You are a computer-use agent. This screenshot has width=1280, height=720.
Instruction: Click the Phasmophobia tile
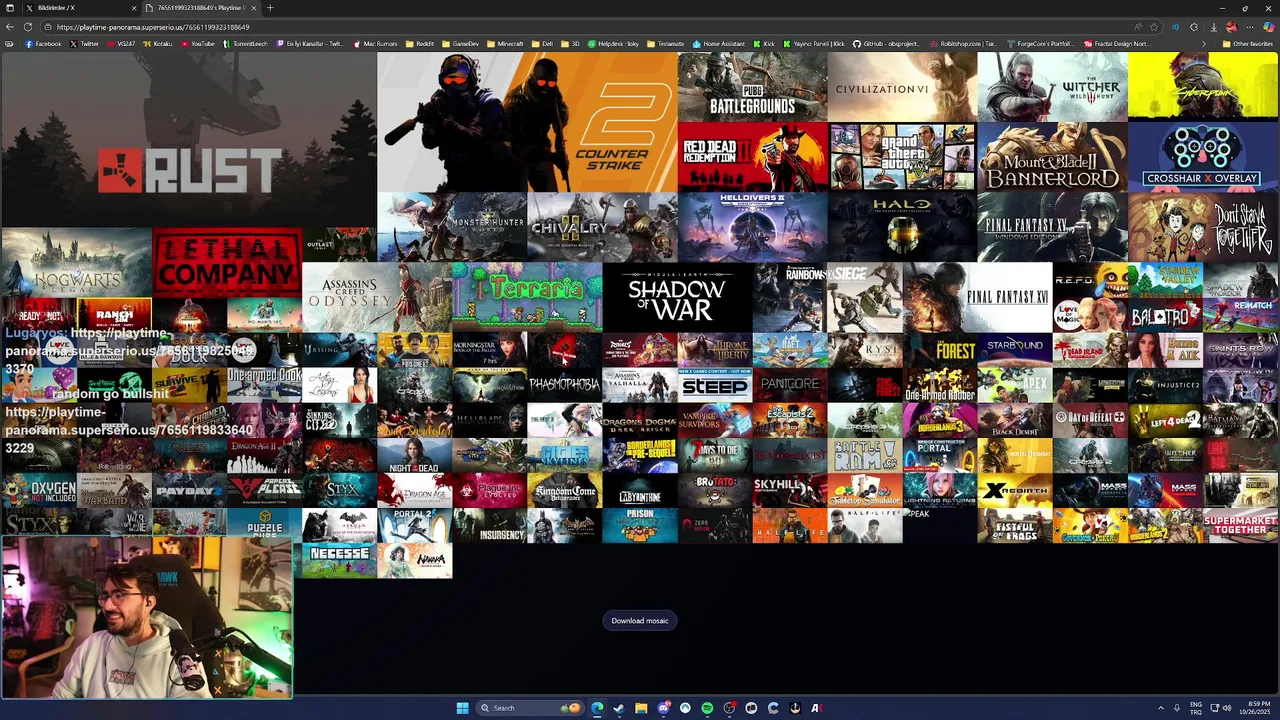click(x=564, y=384)
